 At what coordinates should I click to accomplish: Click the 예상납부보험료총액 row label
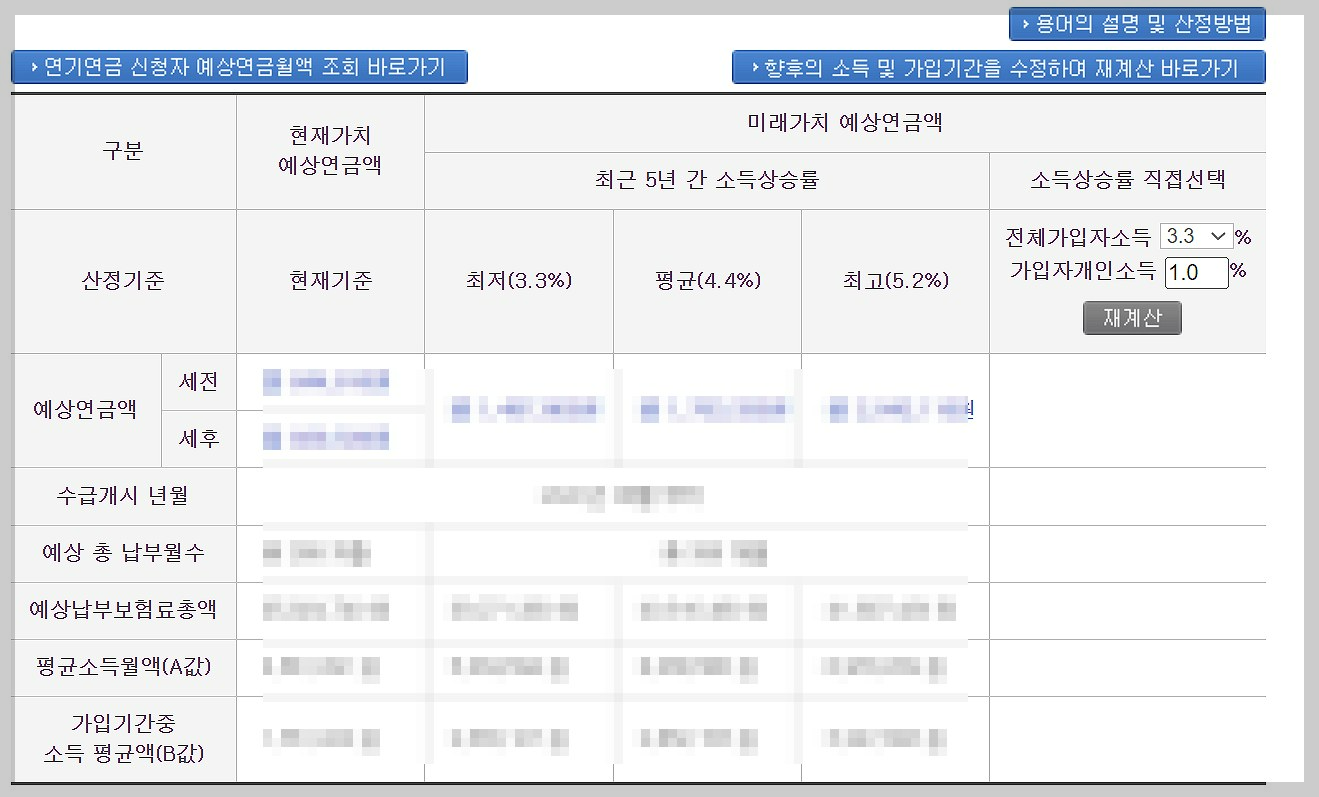(x=123, y=610)
